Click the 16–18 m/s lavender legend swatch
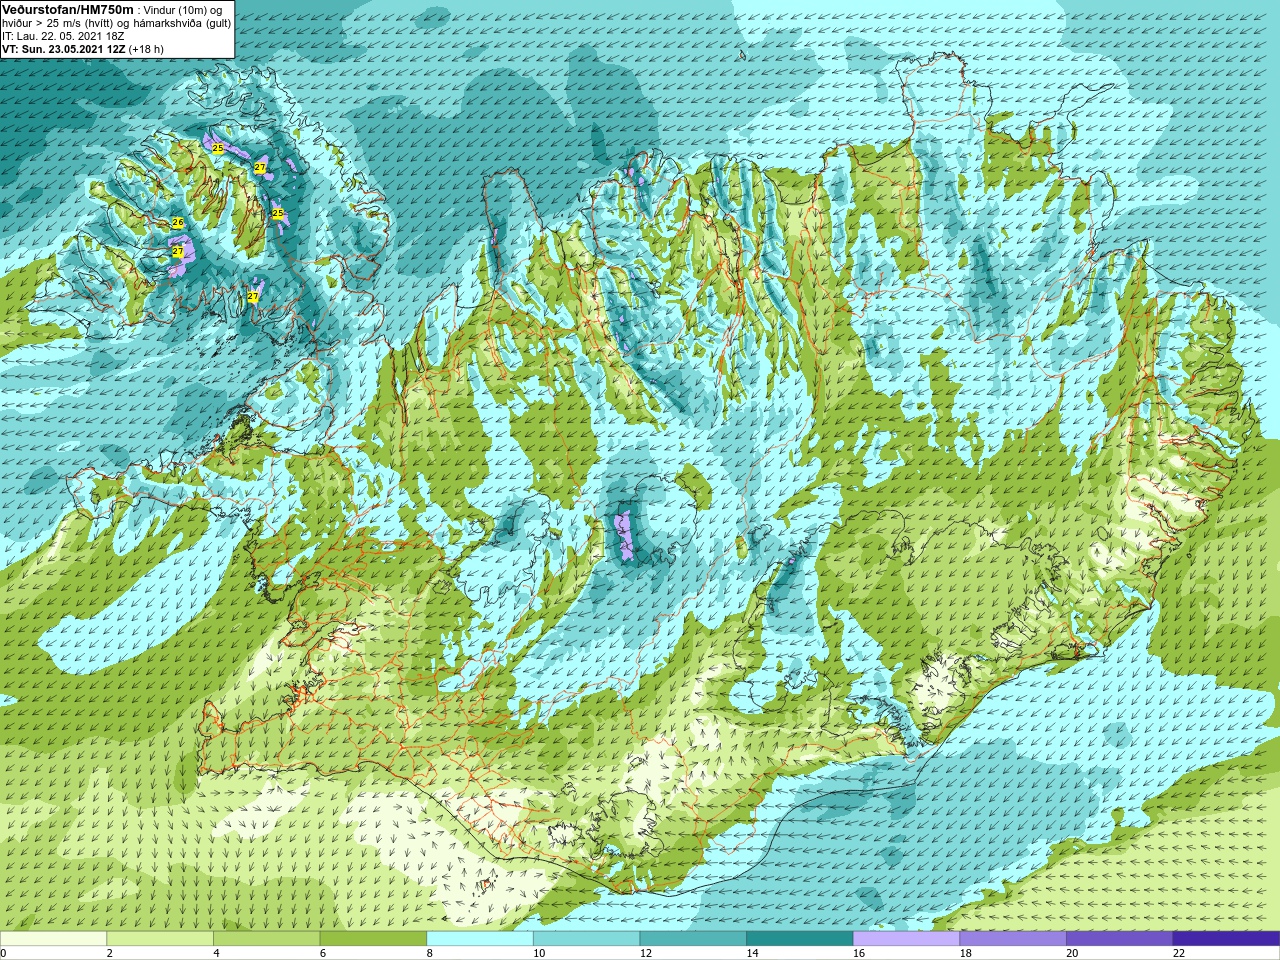Image resolution: width=1280 pixels, height=960 pixels. [906, 939]
